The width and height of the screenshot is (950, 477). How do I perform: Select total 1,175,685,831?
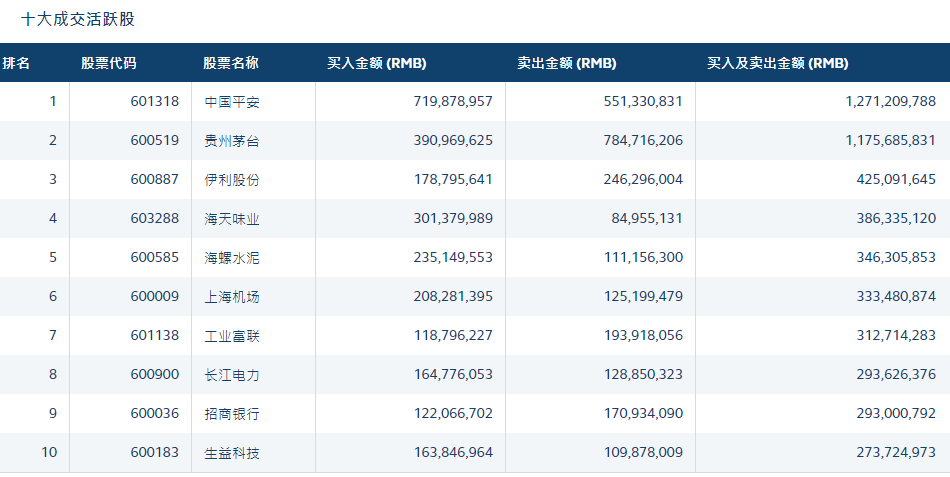coord(891,140)
